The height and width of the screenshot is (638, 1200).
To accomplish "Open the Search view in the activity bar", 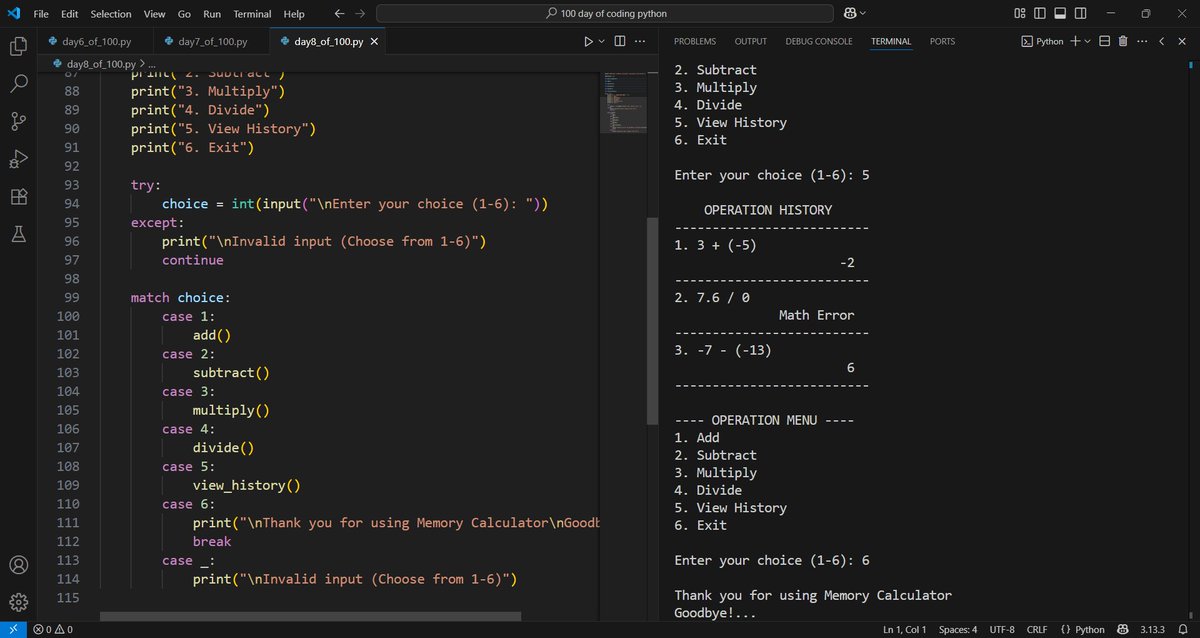I will click(18, 84).
